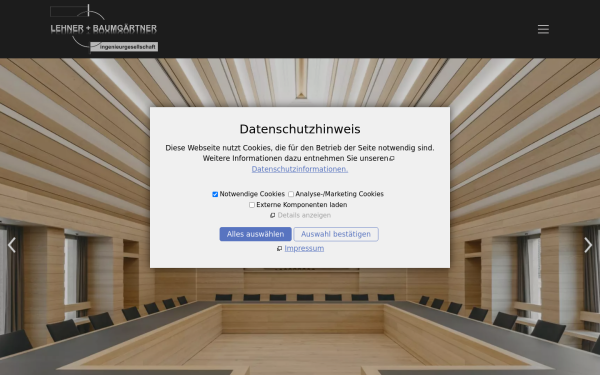Viewport: 600px width, 375px height.
Task: Expand Details anzeigen section
Action: pos(304,215)
